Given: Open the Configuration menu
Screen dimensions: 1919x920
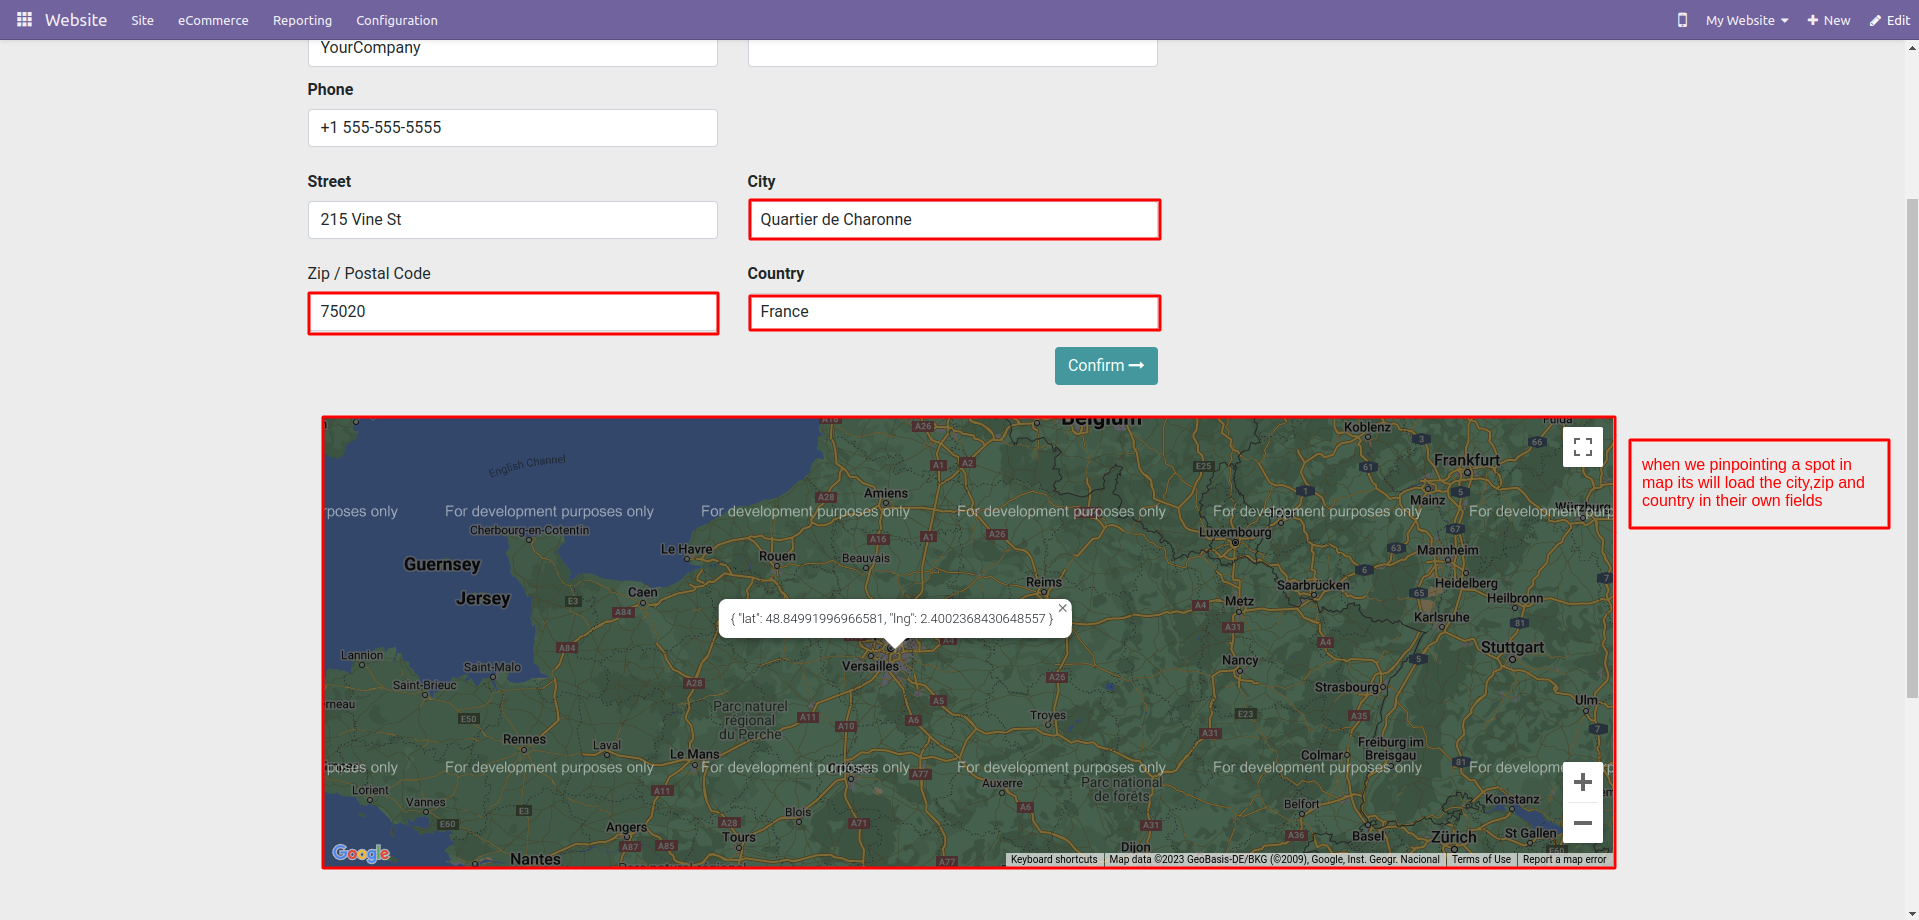Looking at the screenshot, I should click(x=397, y=20).
